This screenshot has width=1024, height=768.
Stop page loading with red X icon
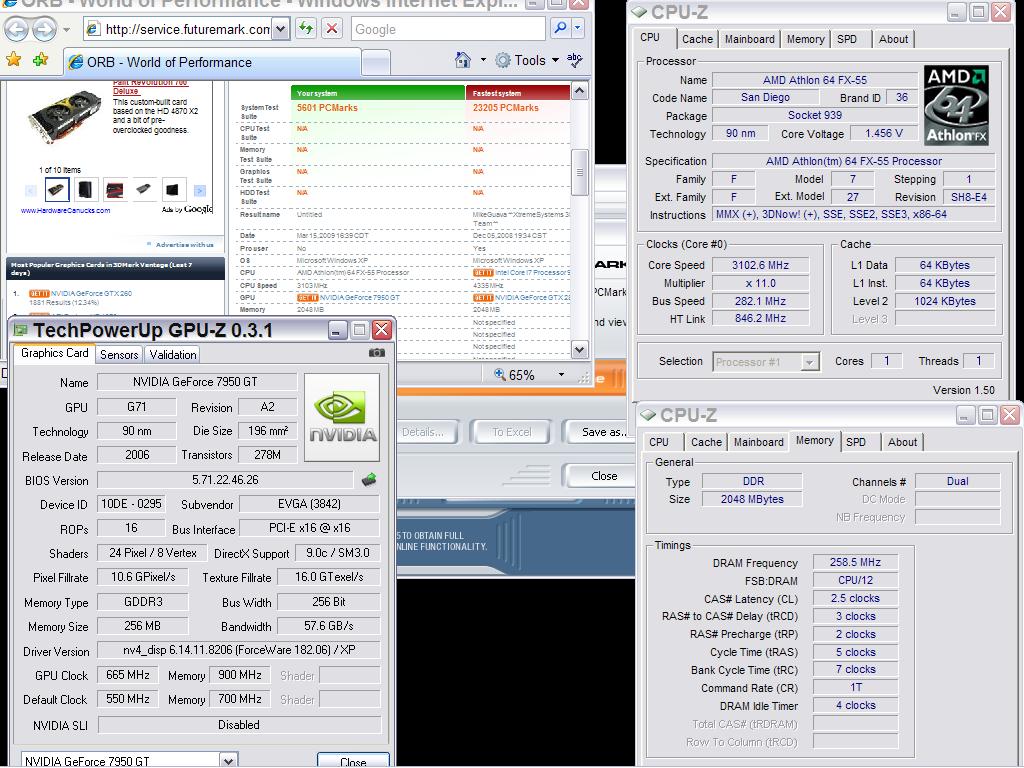tap(332, 28)
